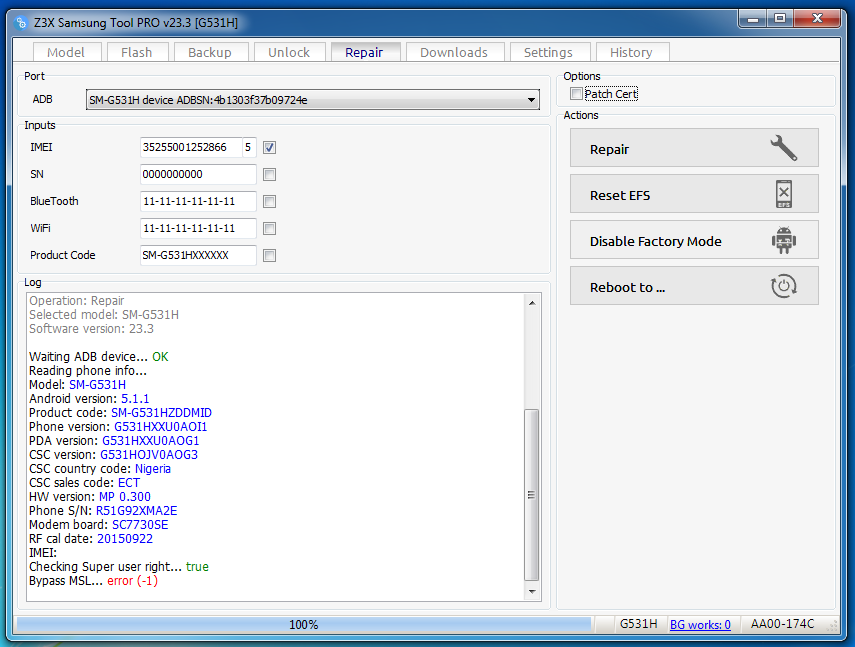Click the Product Code input field
This screenshot has width=855, height=647.
tap(198, 255)
